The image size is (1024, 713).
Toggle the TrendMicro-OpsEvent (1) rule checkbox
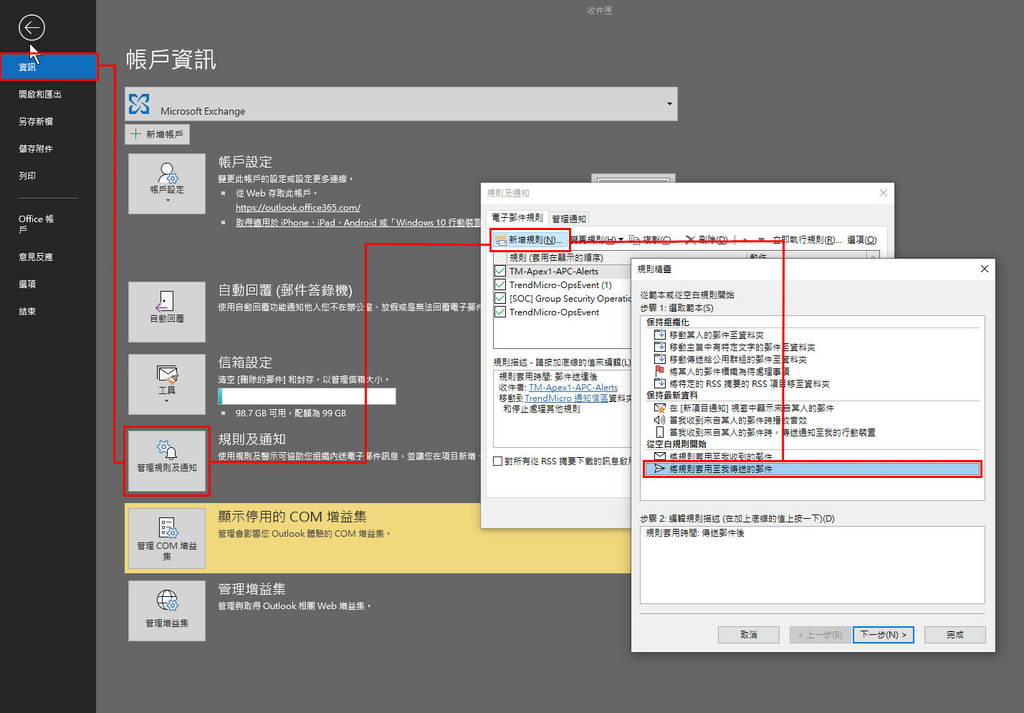(x=500, y=285)
